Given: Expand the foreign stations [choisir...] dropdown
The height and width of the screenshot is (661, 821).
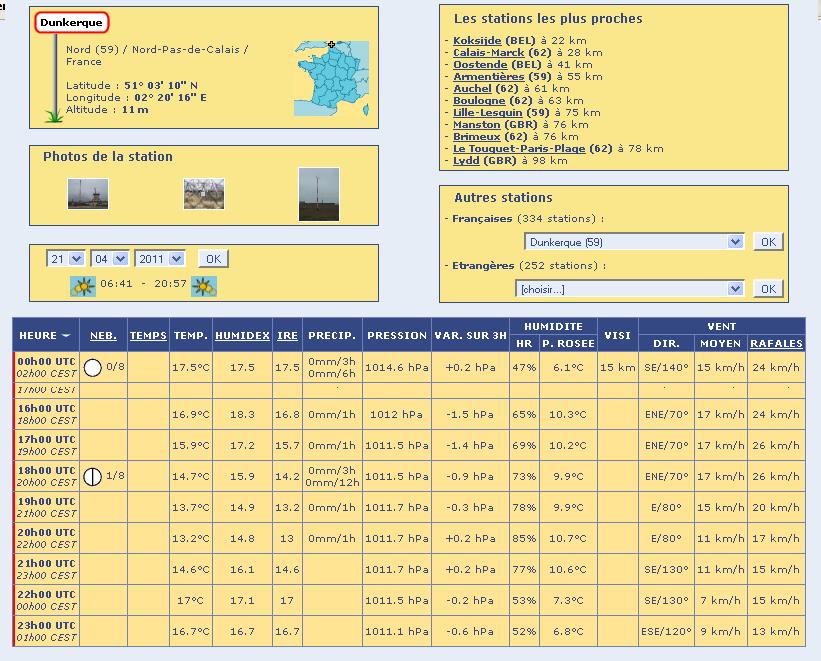Looking at the screenshot, I should point(629,288).
